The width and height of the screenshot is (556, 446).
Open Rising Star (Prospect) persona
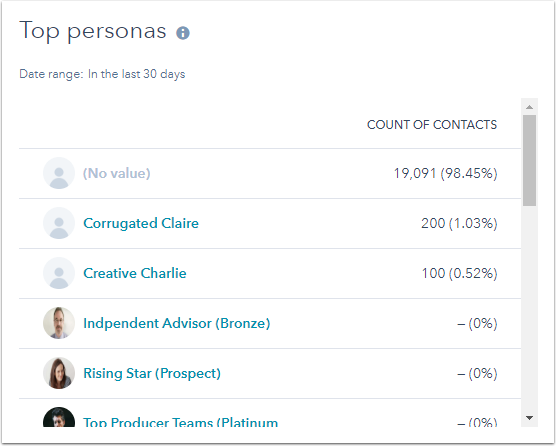click(x=152, y=373)
